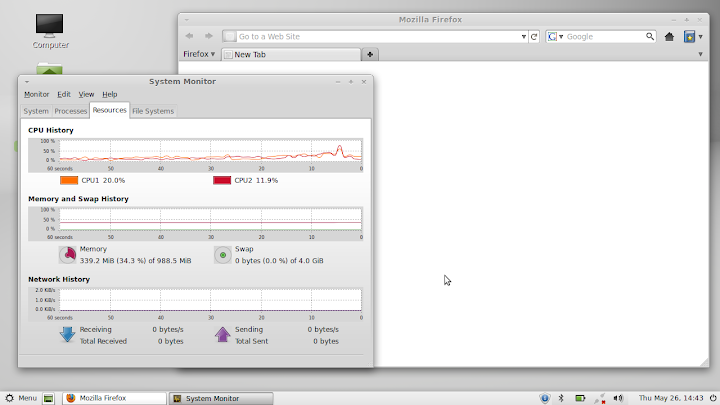720x405 pixels.
Task: Switch to the System tab
Action: pyautogui.click(x=36, y=111)
